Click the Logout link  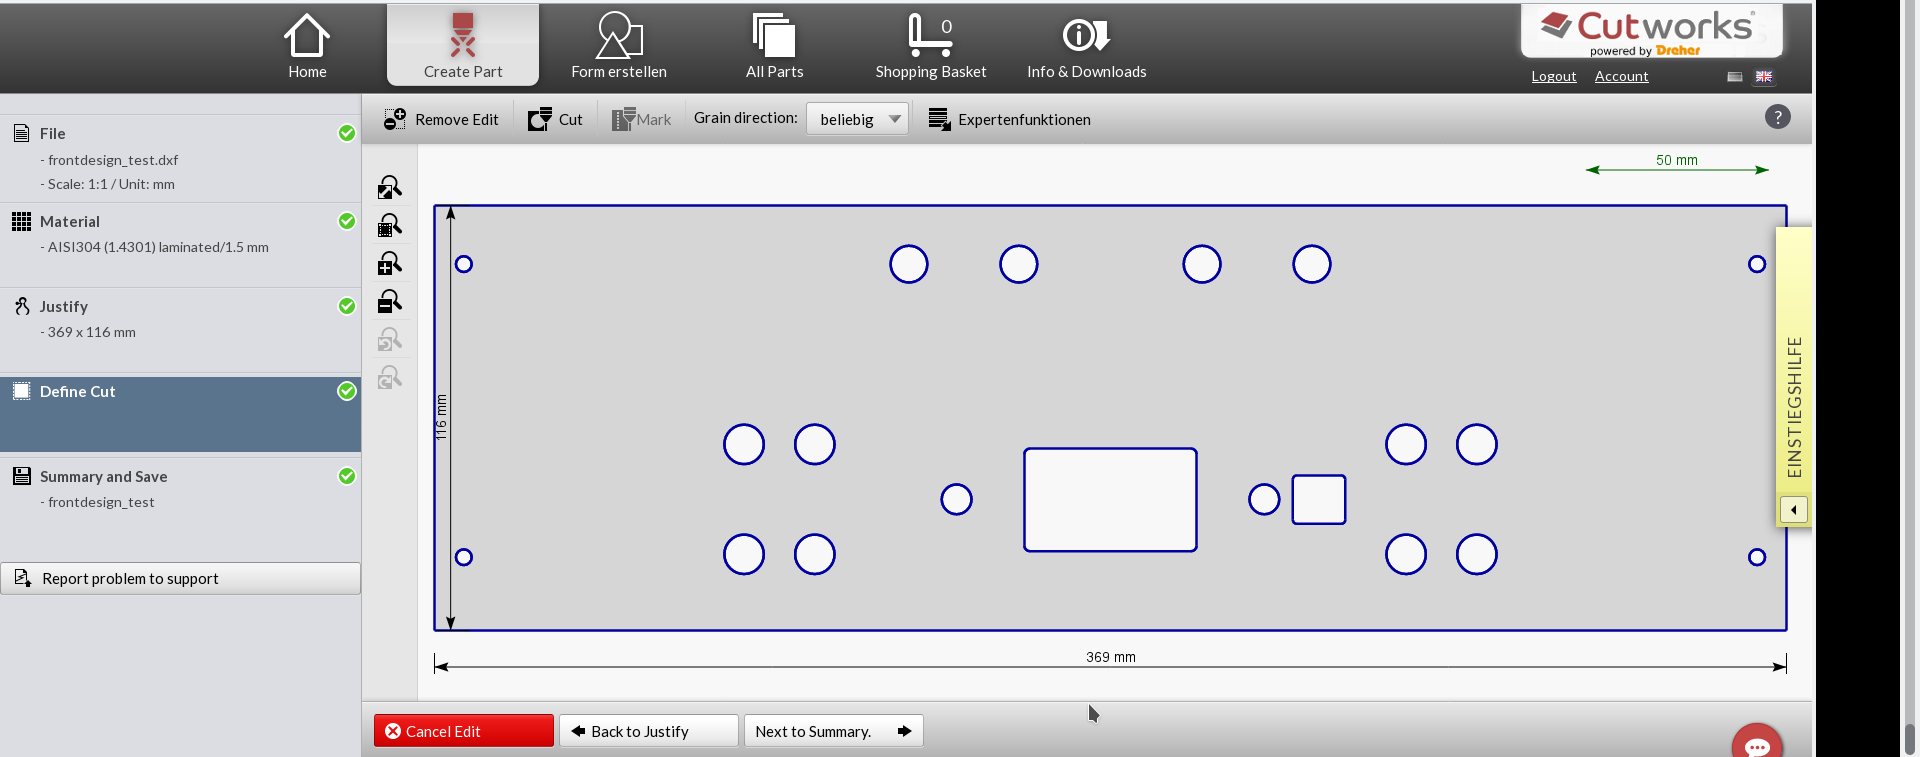pos(1553,76)
